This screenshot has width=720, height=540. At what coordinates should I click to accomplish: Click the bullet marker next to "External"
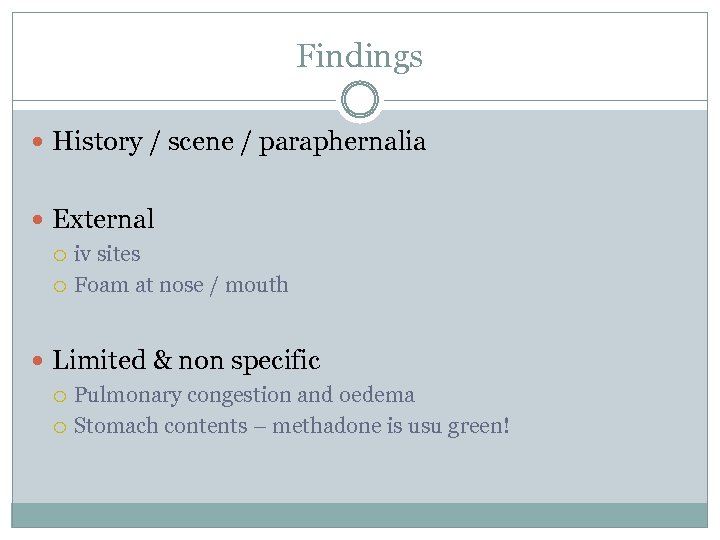point(38,219)
